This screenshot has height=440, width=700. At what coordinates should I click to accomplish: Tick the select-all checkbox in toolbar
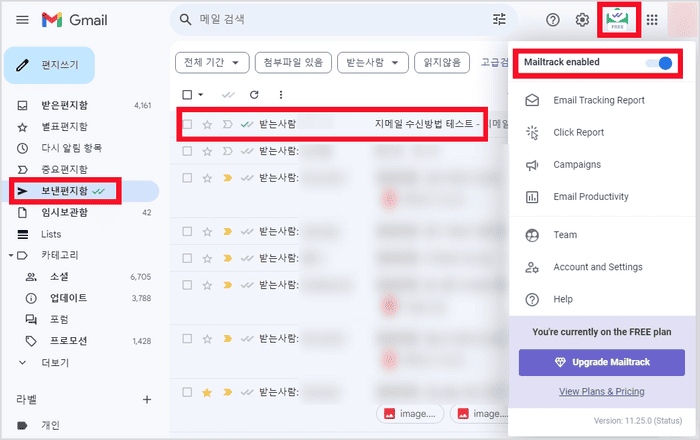188,95
